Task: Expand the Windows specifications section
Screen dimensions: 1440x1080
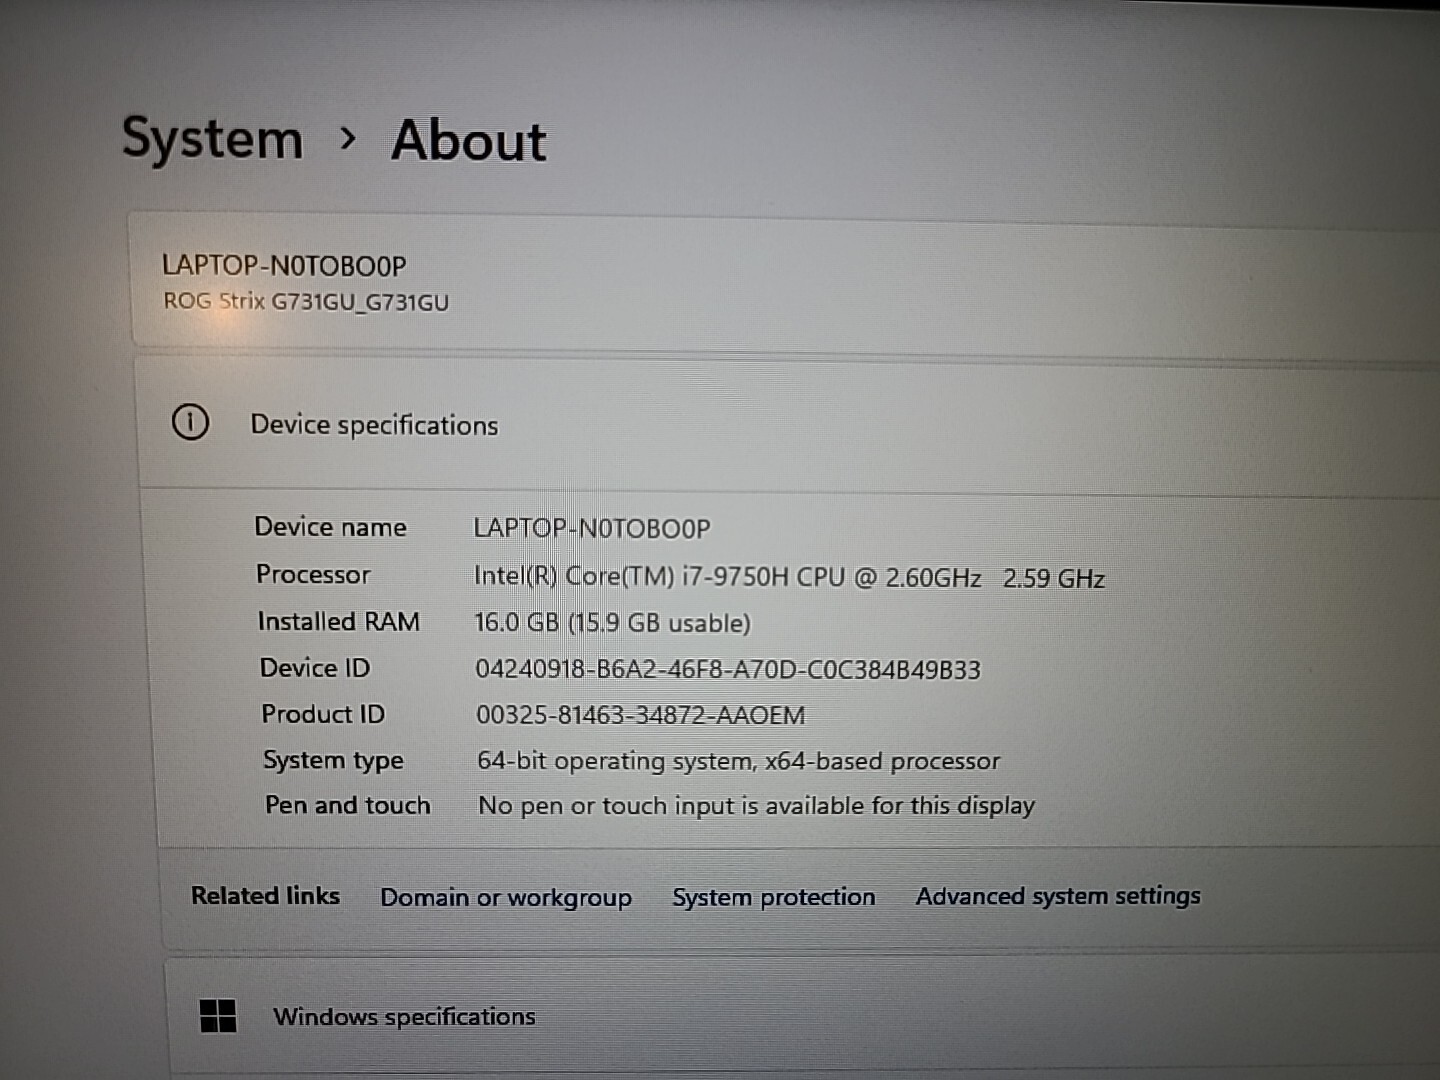Action: click(805, 1017)
